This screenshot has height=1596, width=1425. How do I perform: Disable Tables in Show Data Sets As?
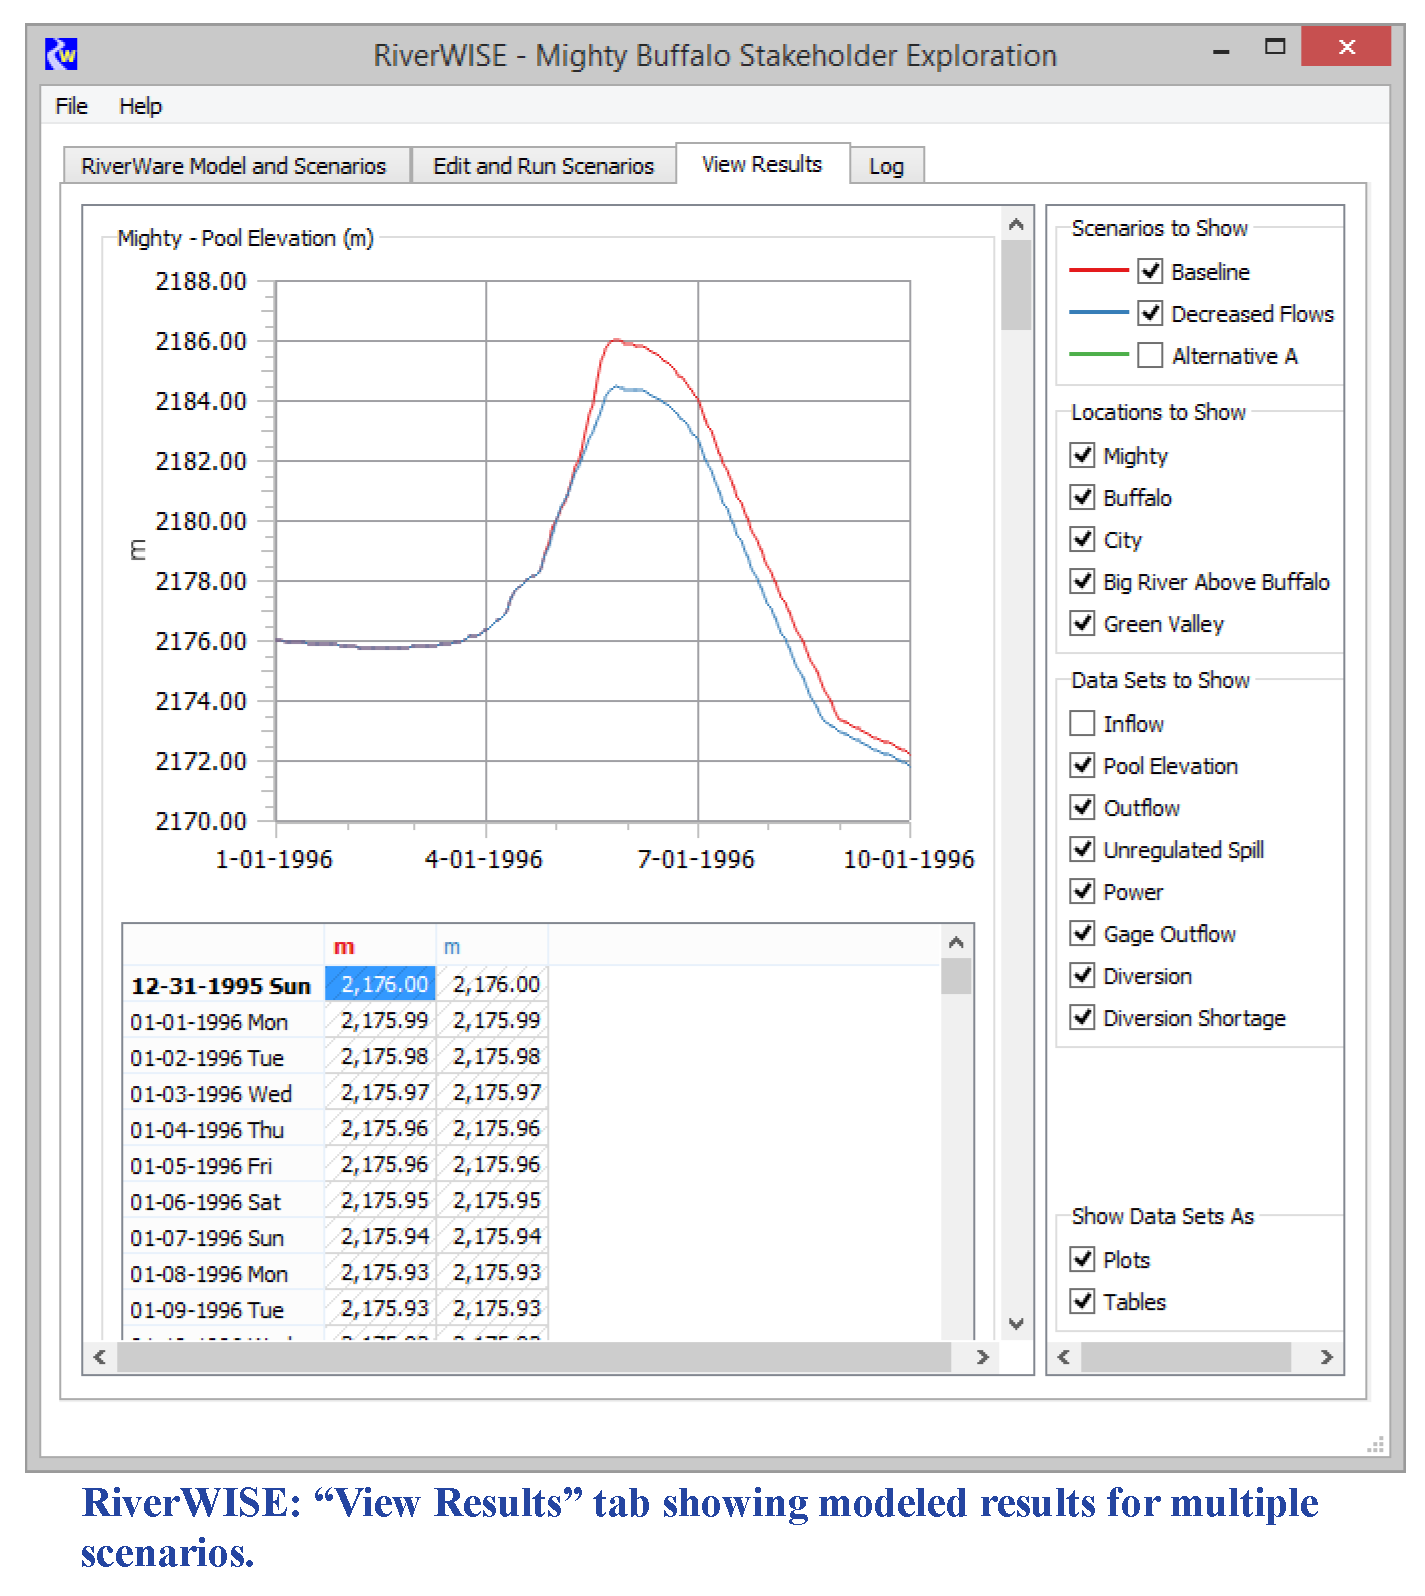pyautogui.click(x=1082, y=1301)
